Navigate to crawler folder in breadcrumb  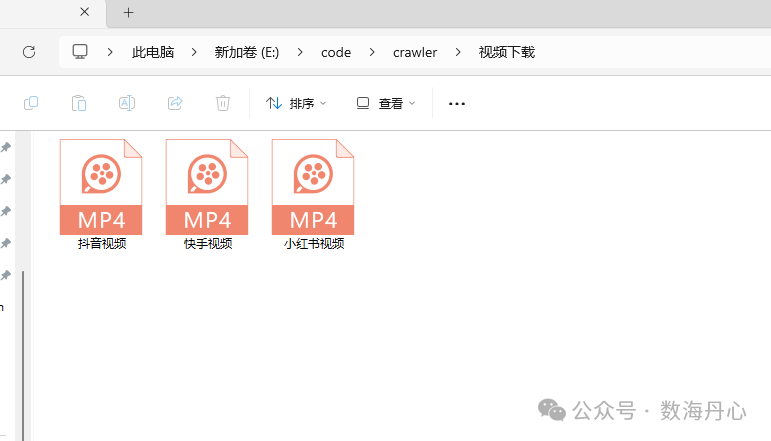tap(415, 52)
